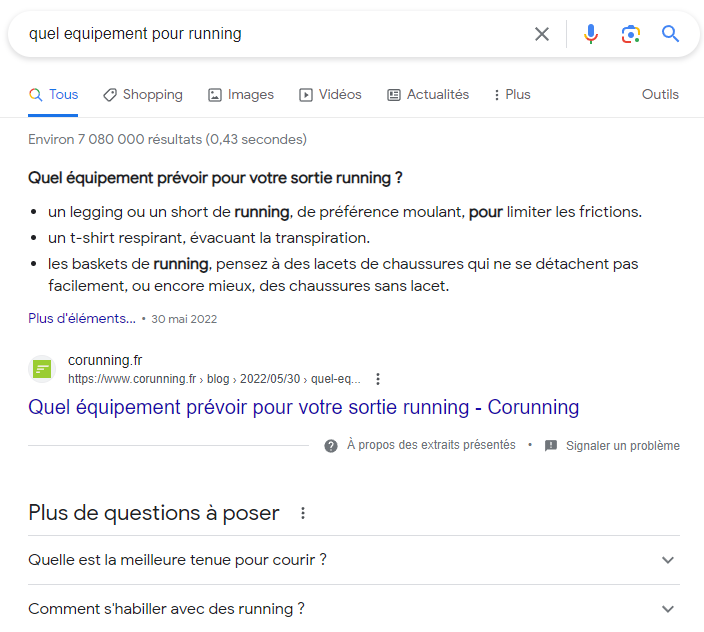The height and width of the screenshot is (632, 704).
Task: Click chevron for meilleure tenue pour courir
Action: tap(668, 560)
